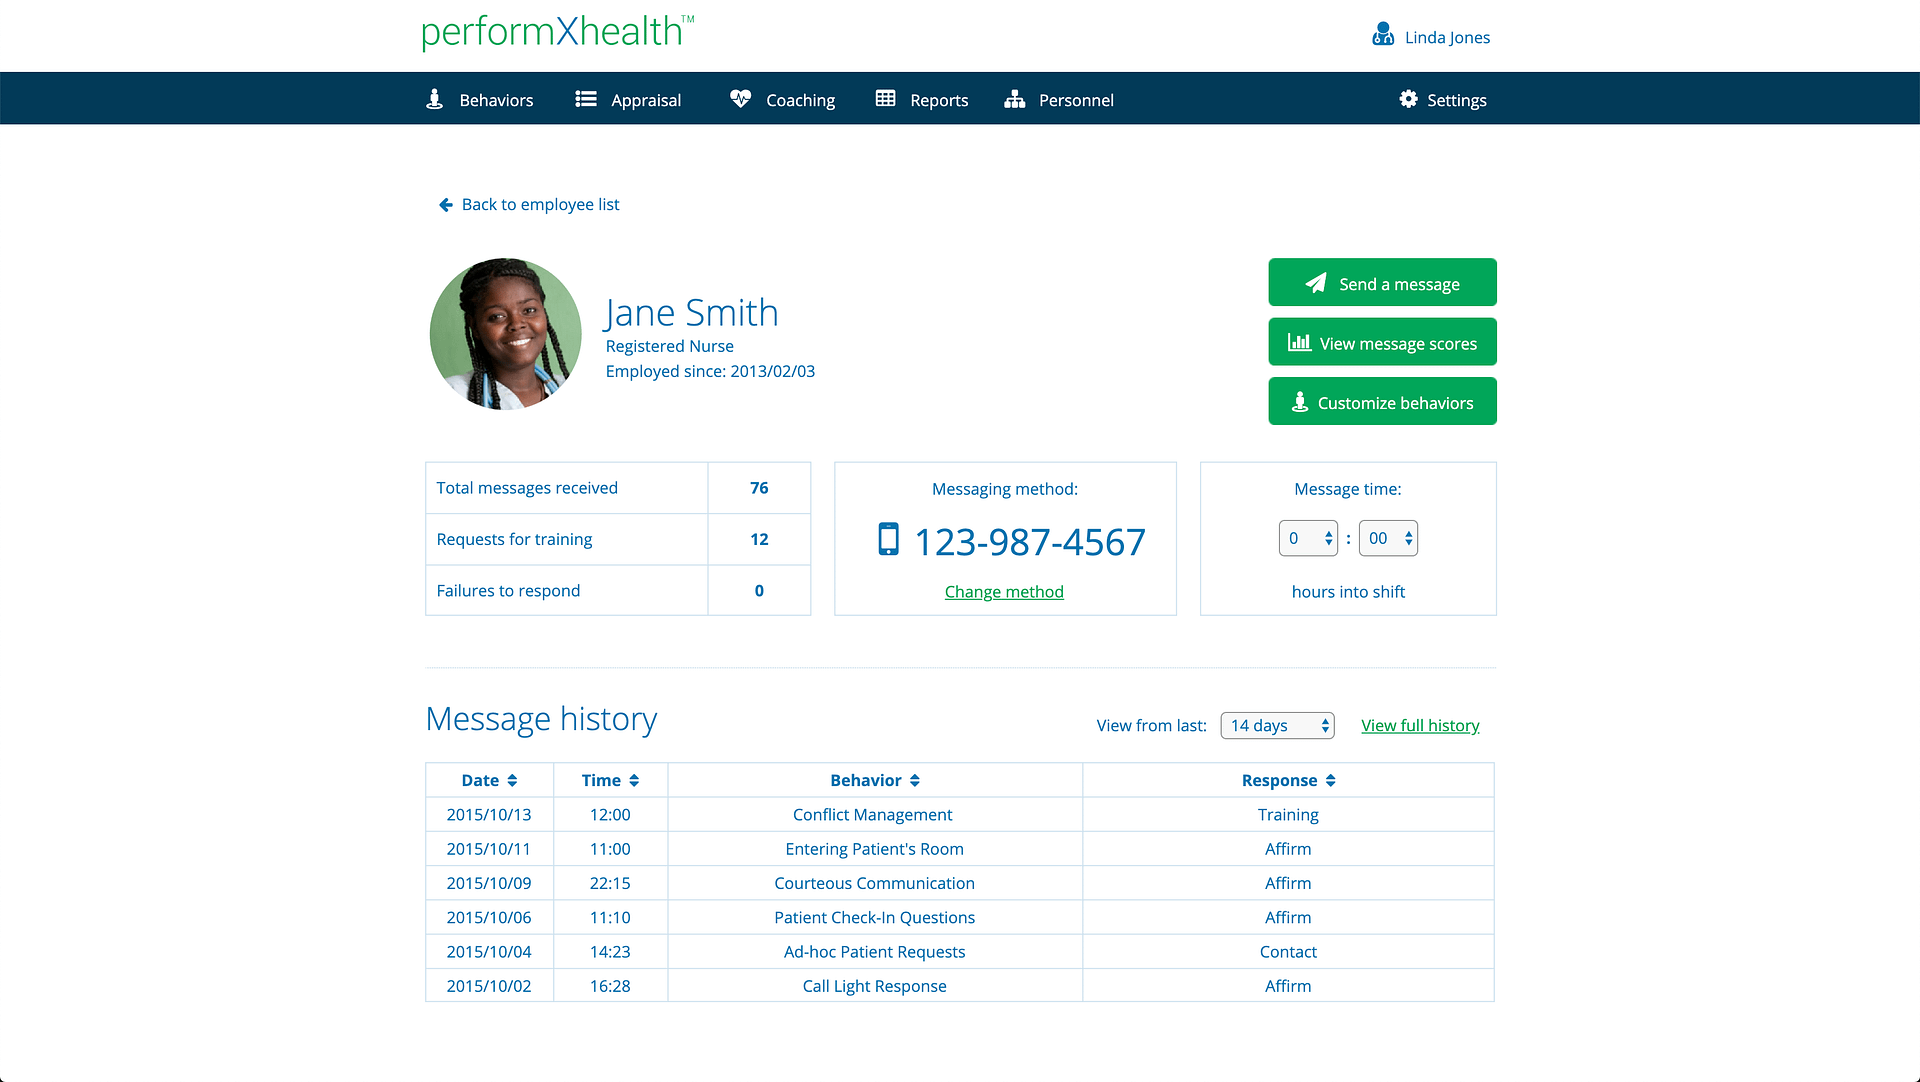Click the paper plane icon on Send a message
This screenshot has height=1082, width=1920.
1316,283
